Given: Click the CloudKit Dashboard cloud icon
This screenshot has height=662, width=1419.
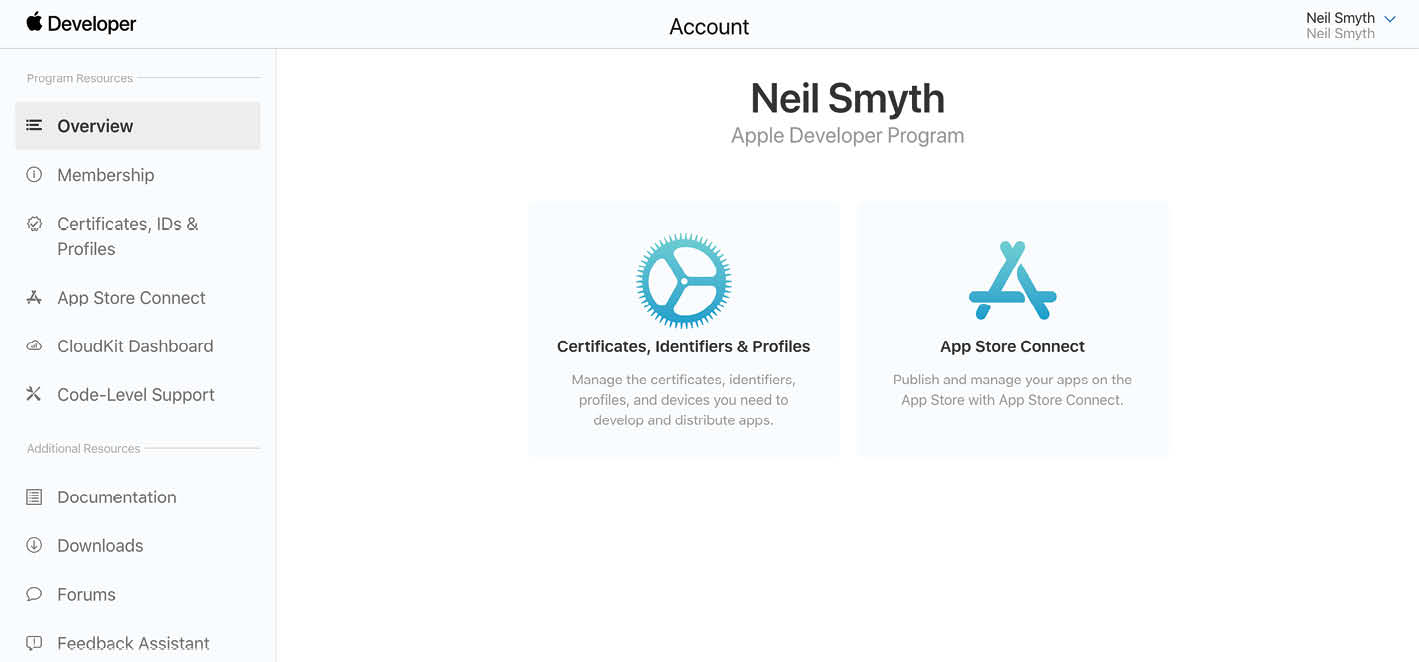Looking at the screenshot, I should [x=34, y=346].
